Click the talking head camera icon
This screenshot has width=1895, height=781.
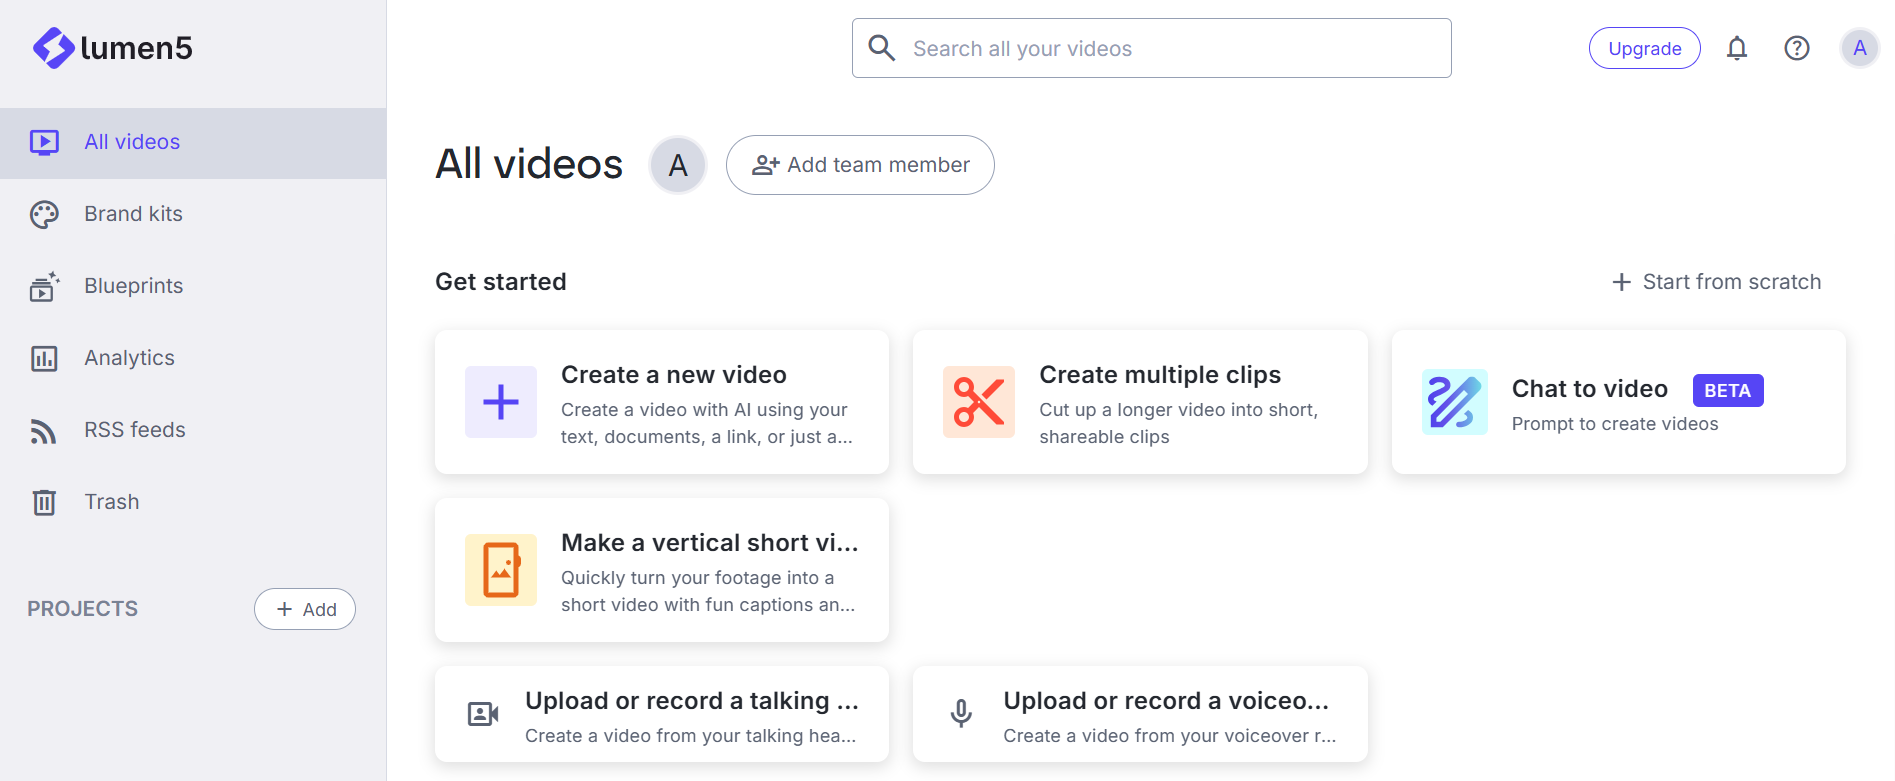[x=483, y=714]
